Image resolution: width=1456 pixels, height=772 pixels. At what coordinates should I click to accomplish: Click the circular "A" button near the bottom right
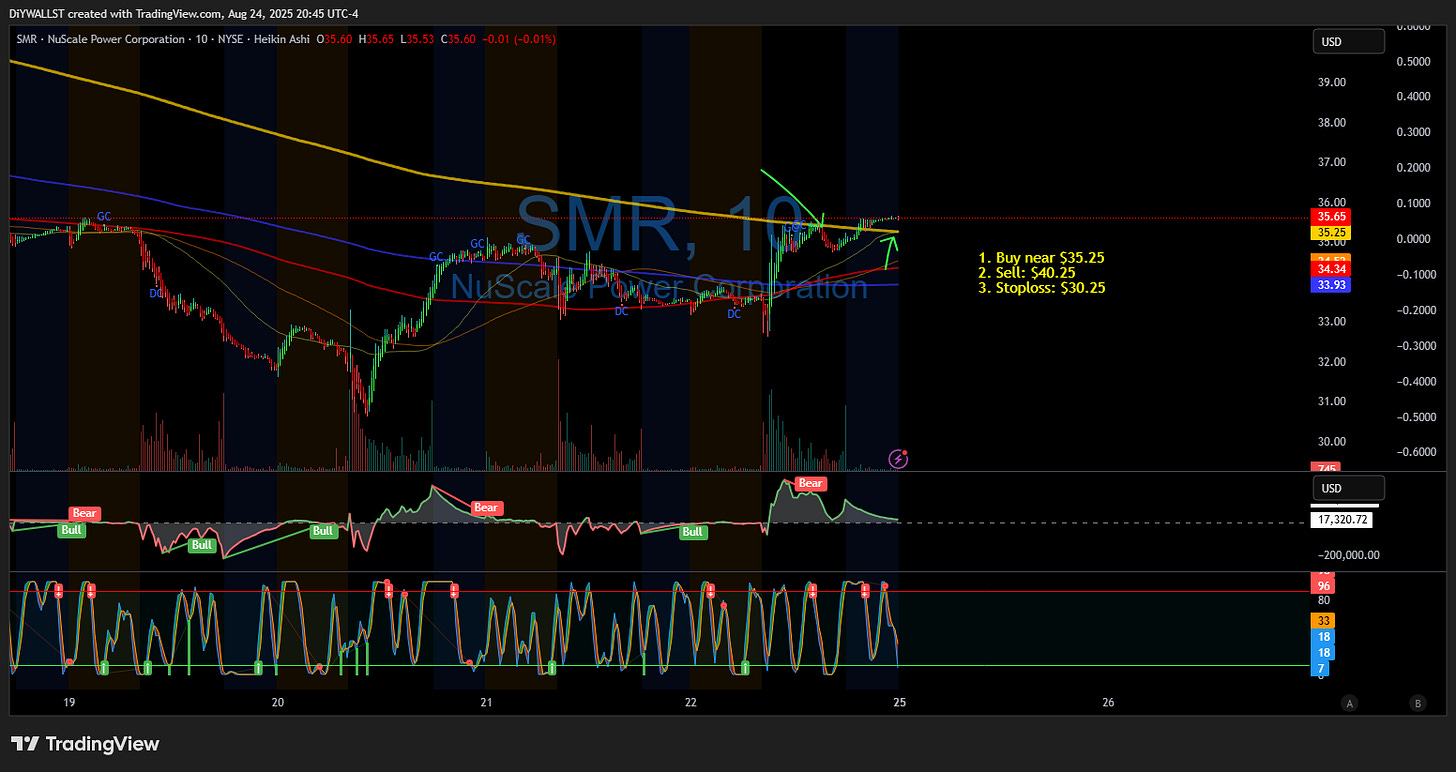[x=1350, y=703]
